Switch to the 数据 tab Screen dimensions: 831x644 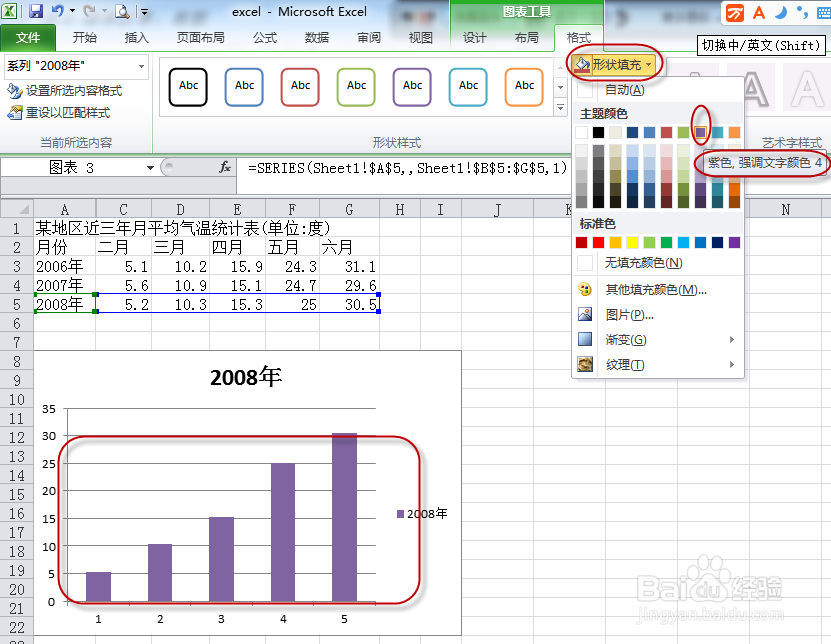tap(316, 38)
